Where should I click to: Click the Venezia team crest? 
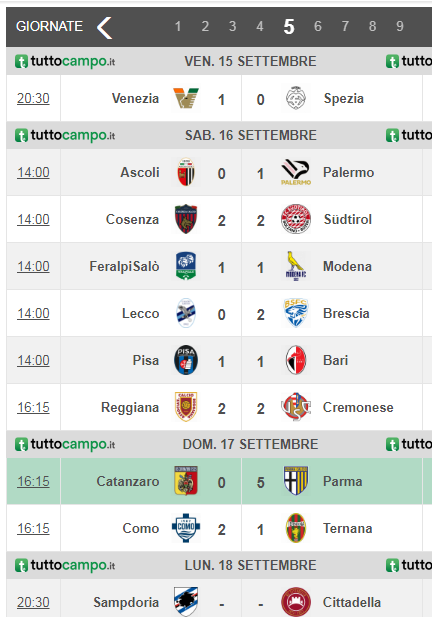point(186,98)
